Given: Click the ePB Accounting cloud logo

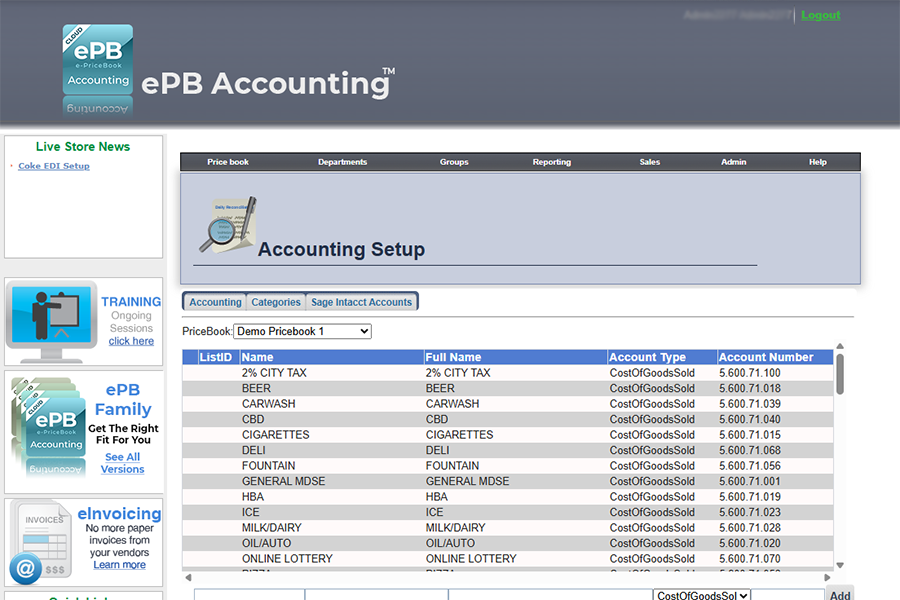Looking at the screenshot, I should (x=97, y=60).
